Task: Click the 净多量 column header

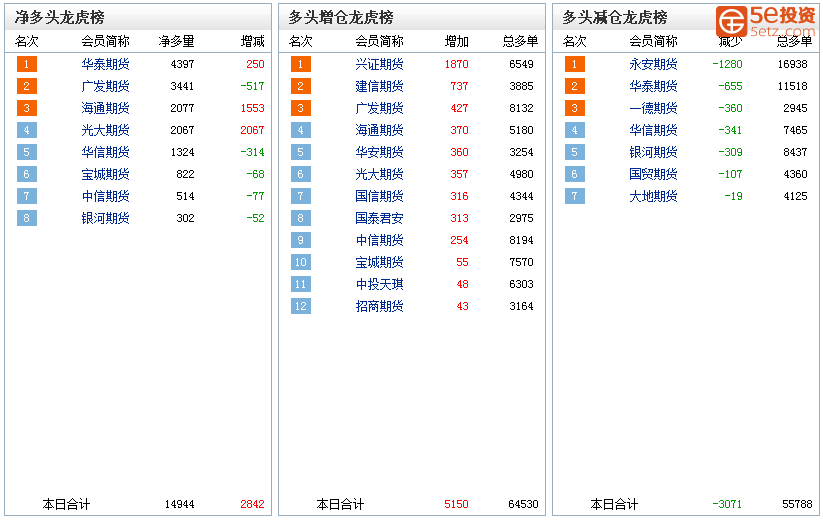Action: pos(176,41)
